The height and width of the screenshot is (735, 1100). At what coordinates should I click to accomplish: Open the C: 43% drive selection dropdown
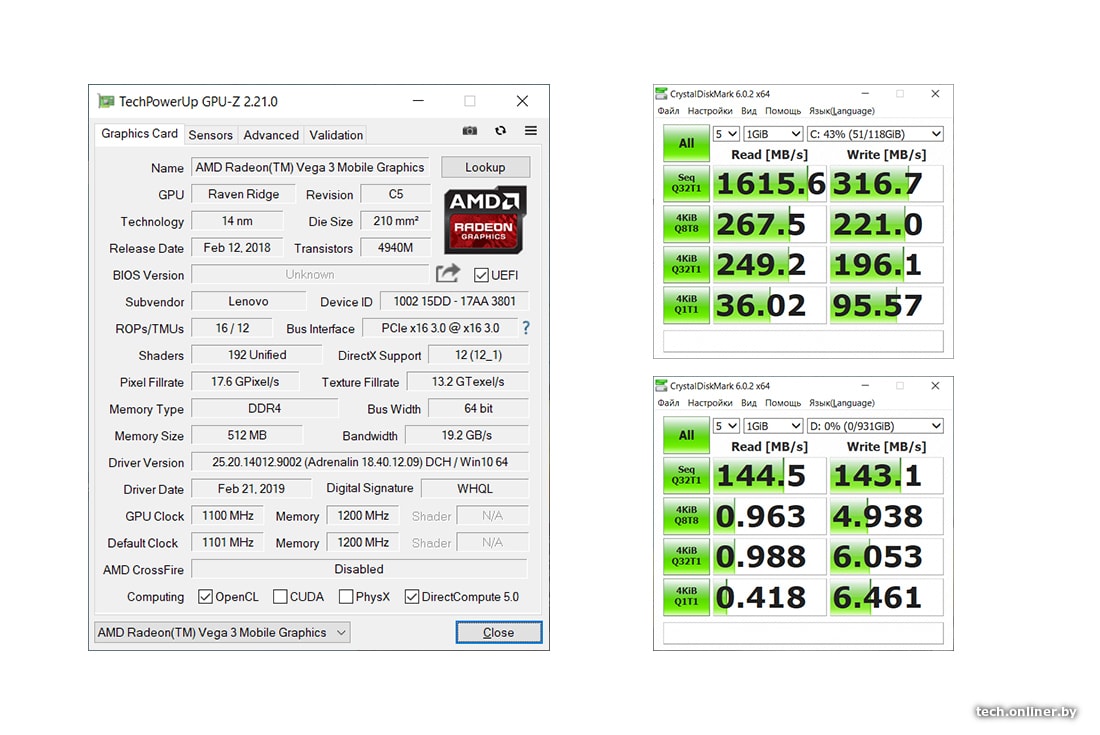(875, 134)
